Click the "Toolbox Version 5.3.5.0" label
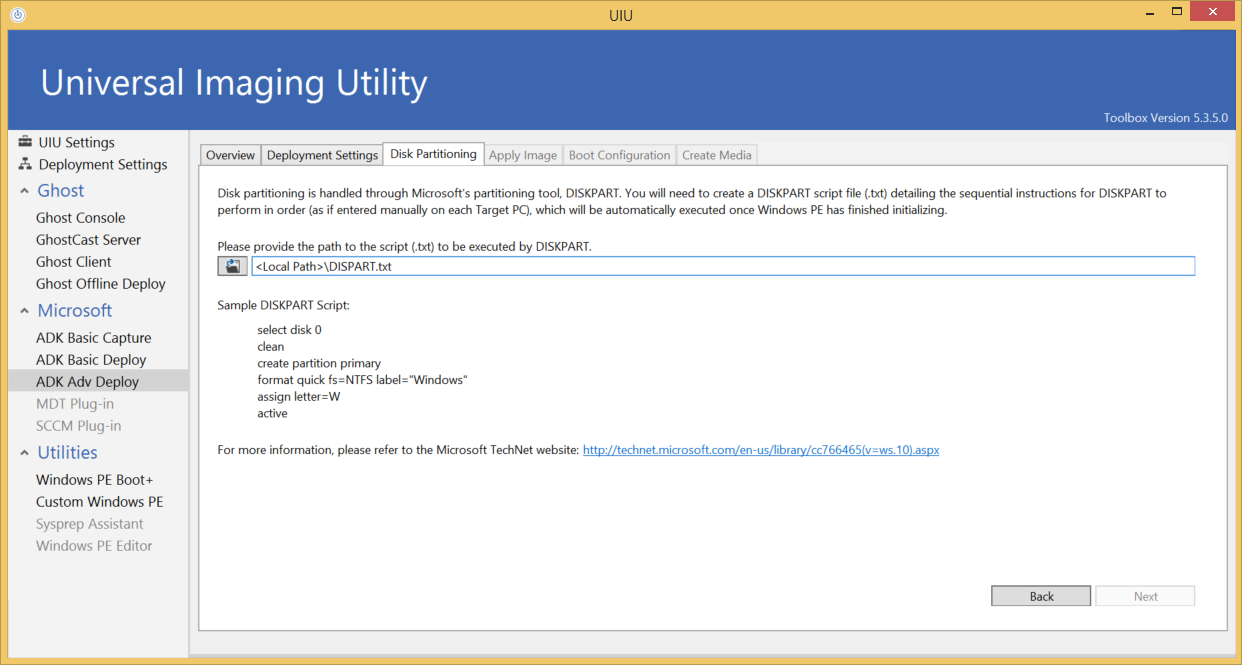The image size is (1242, 665). (x=1166, y=118)
